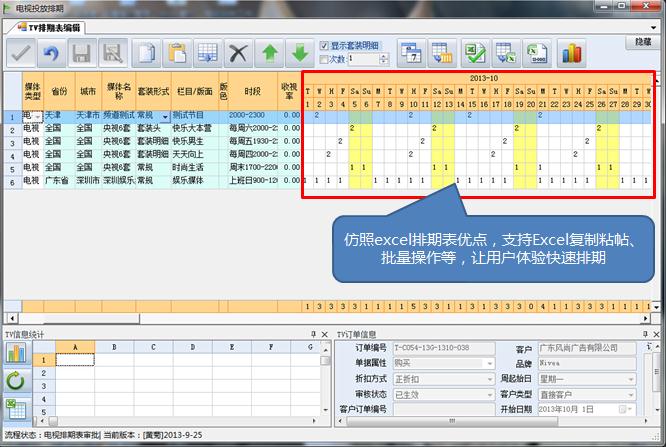Pin the TV信息统计 panel
The image size is (667, 447).
click(314, 334)
